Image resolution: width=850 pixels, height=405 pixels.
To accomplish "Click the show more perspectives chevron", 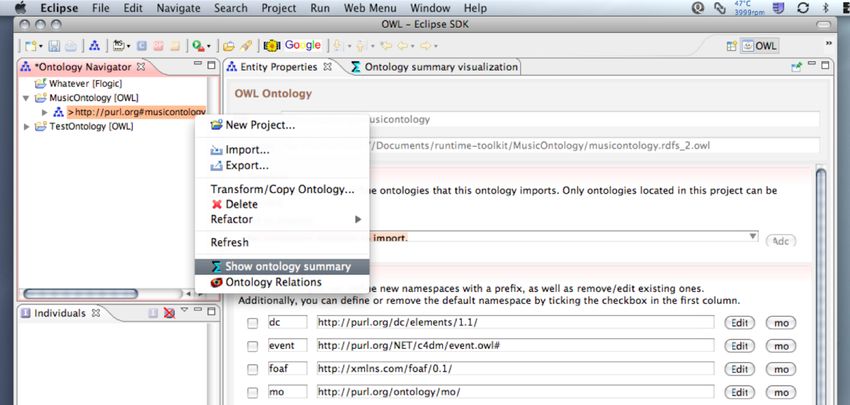I will [828, 43].
